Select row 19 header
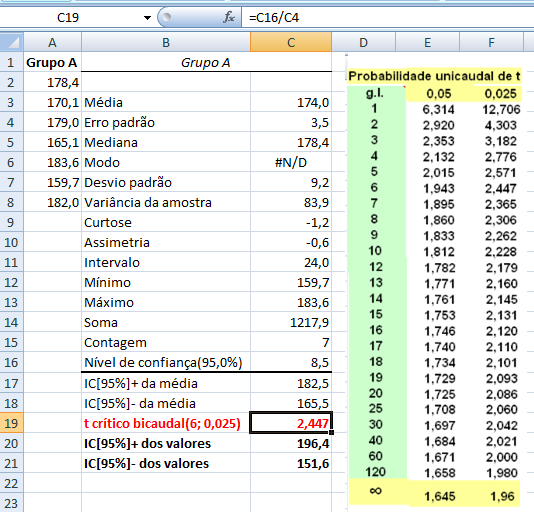 (x=11, y=423)
